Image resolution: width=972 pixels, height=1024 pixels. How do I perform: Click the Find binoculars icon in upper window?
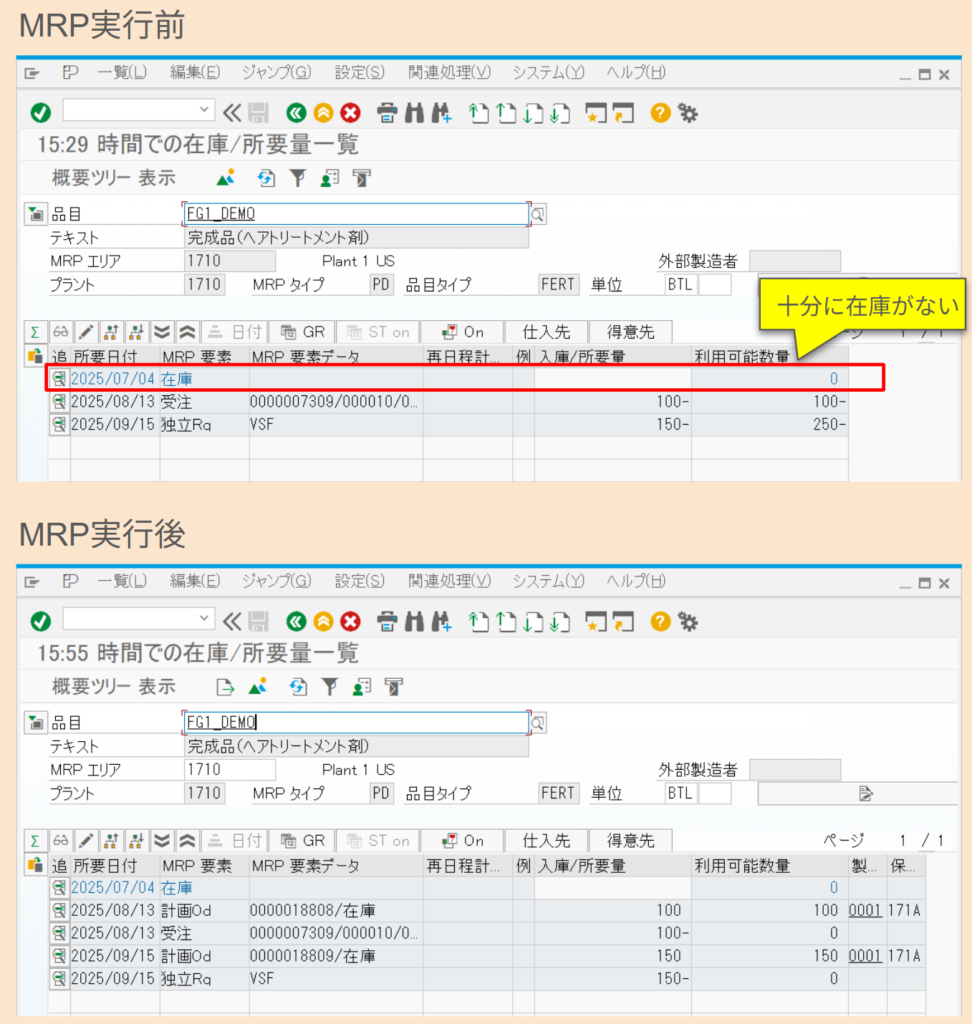click(x=414, y=113)
